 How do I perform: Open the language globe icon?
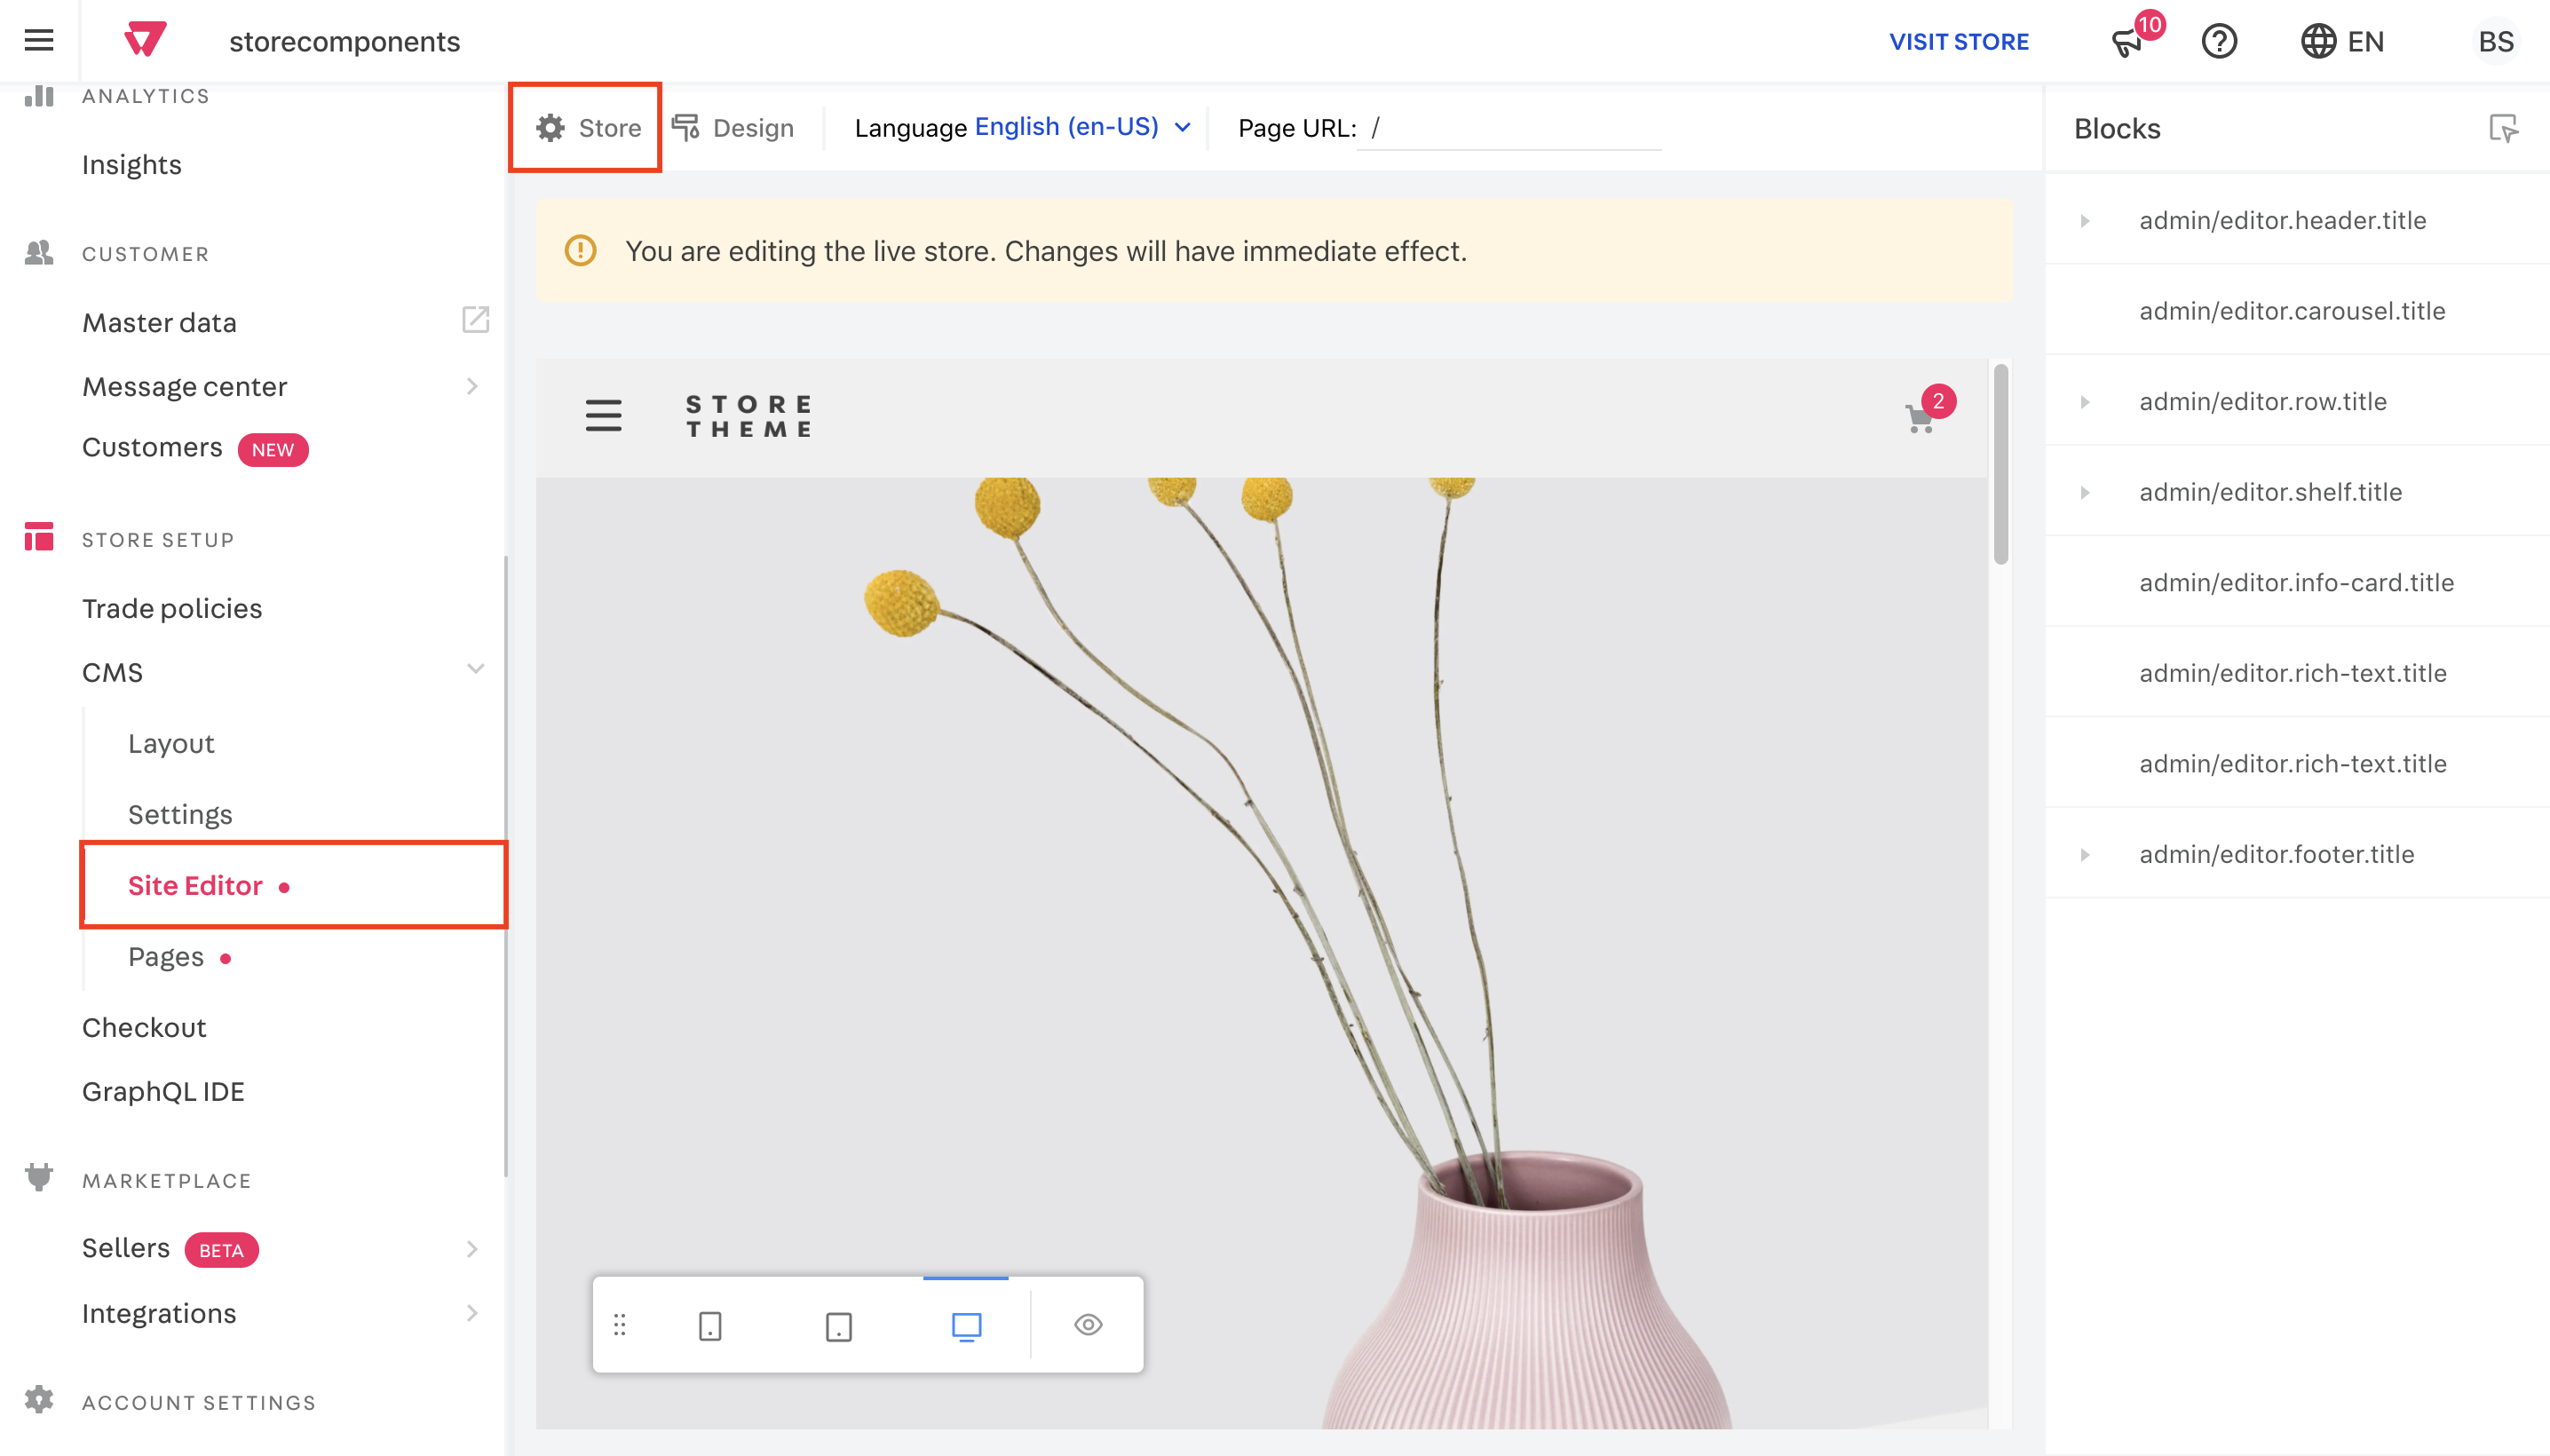tap(2317, 42)
